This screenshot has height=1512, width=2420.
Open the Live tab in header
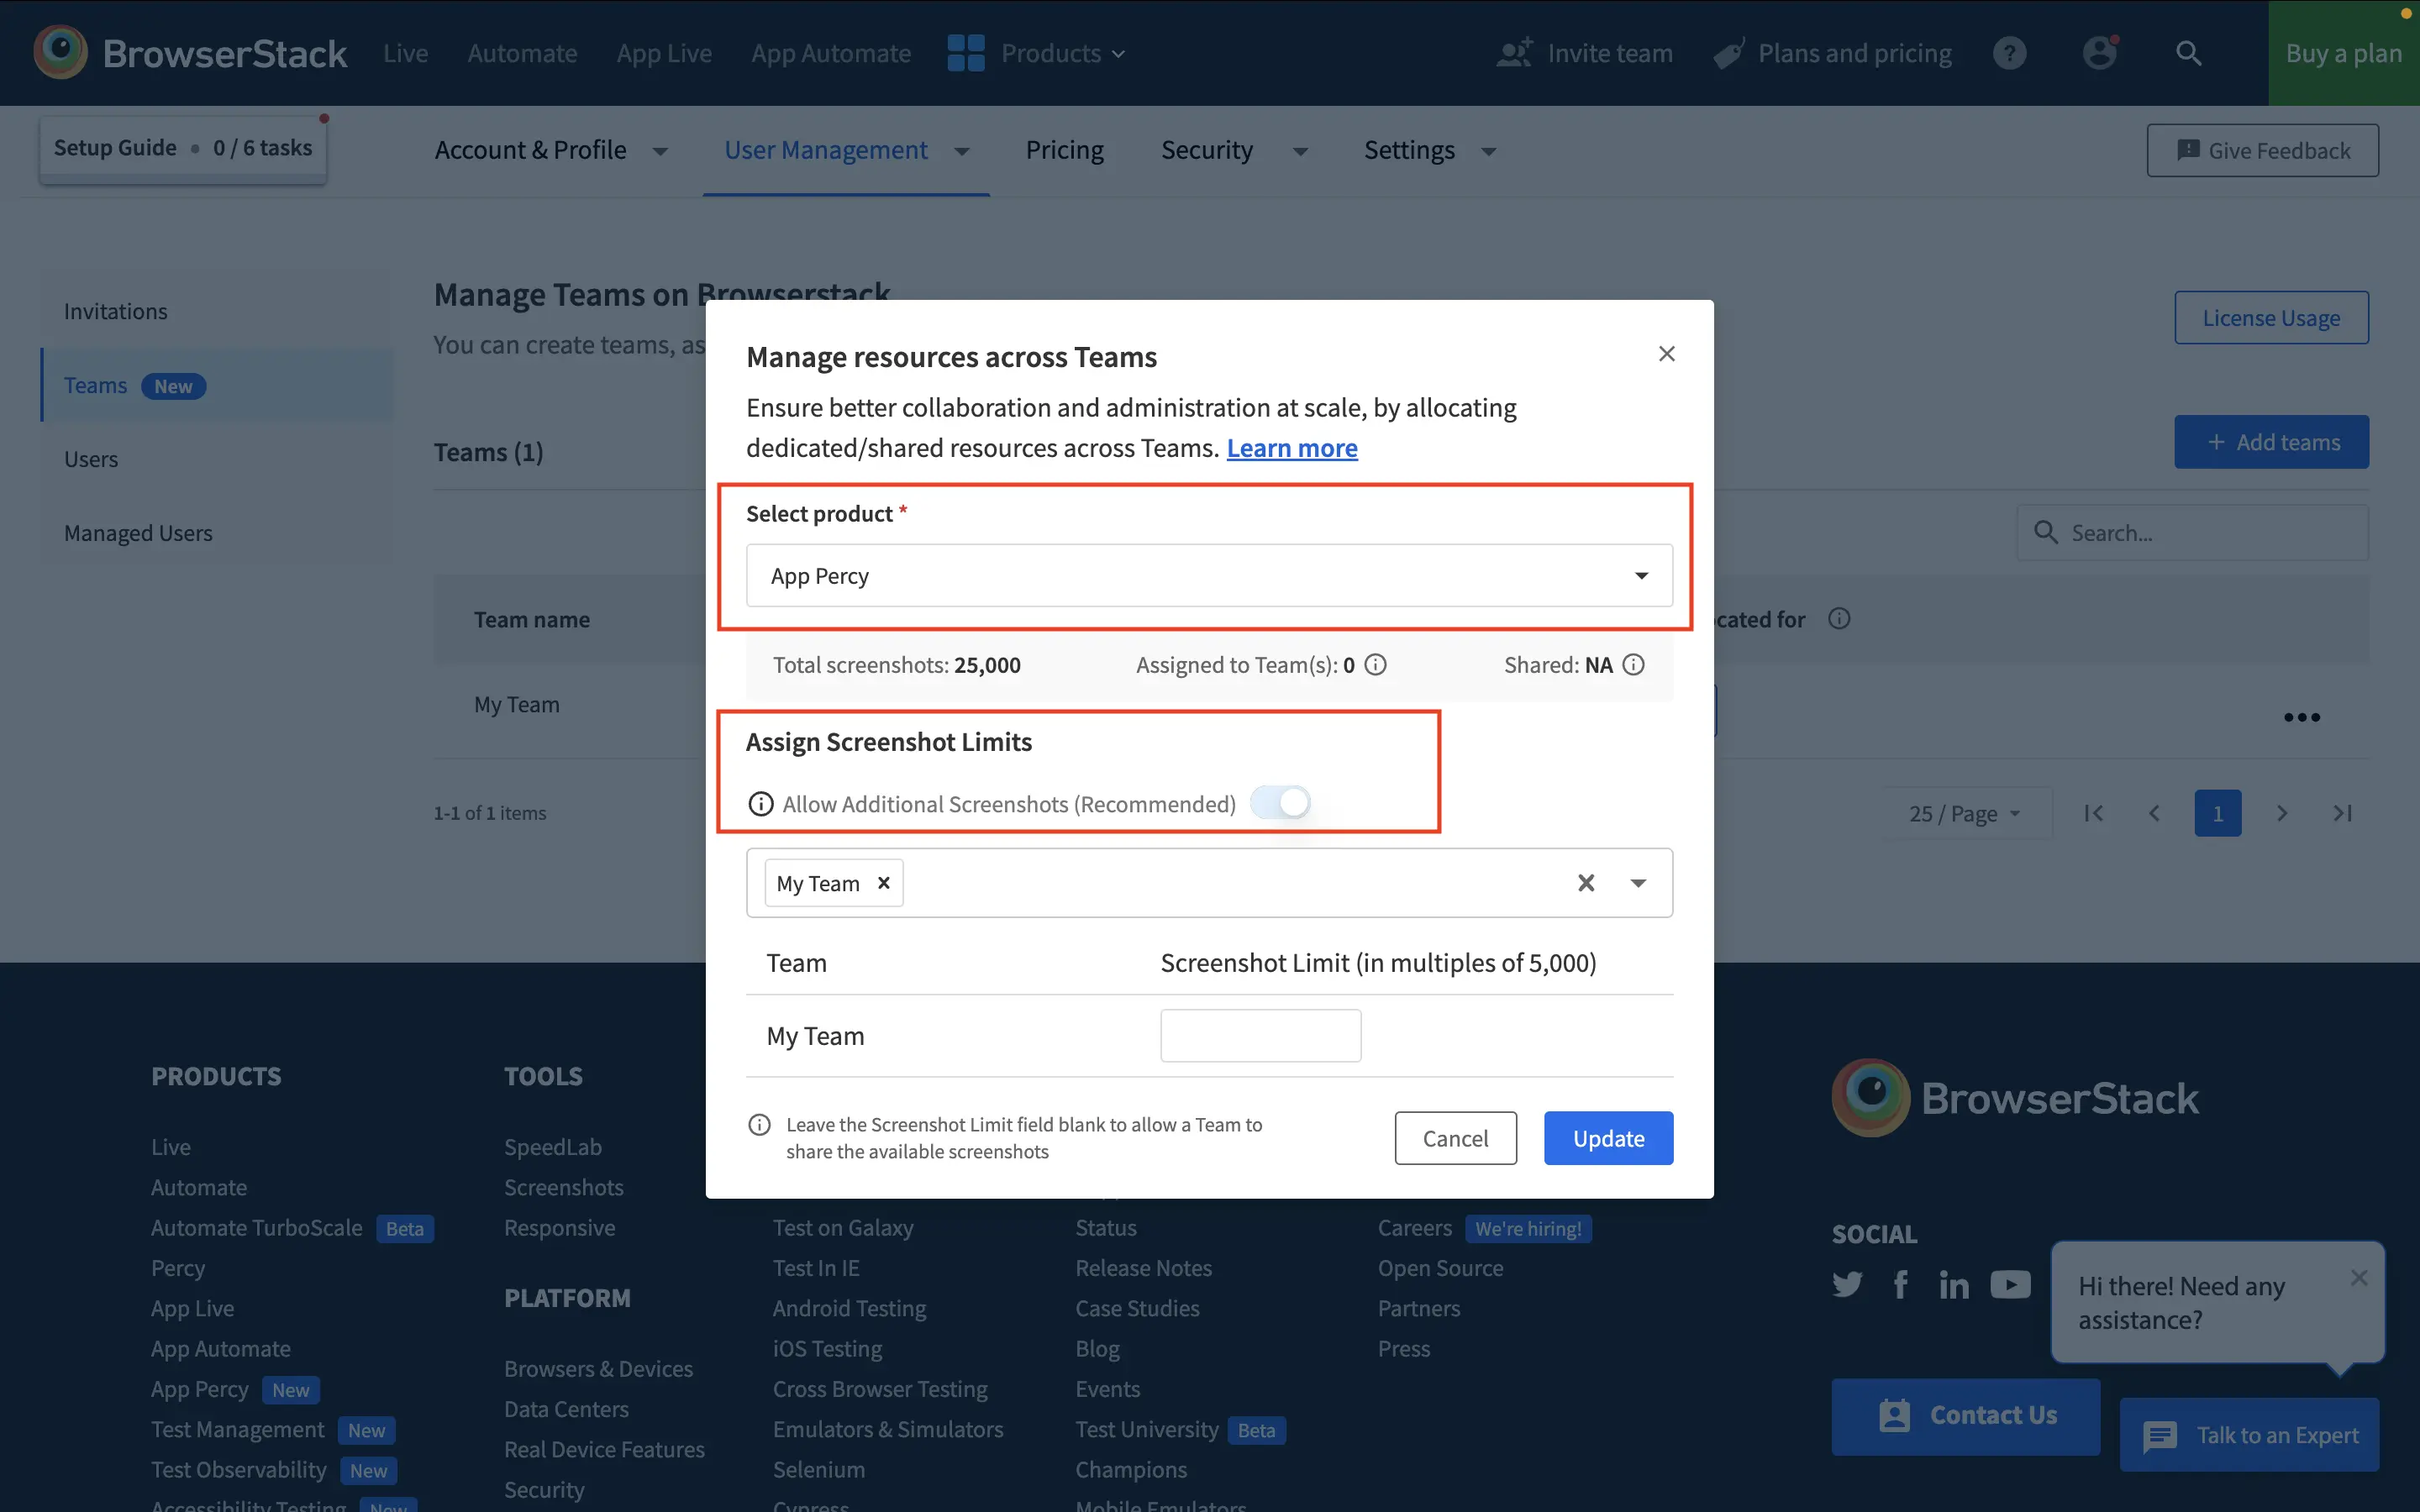[406, 53]
